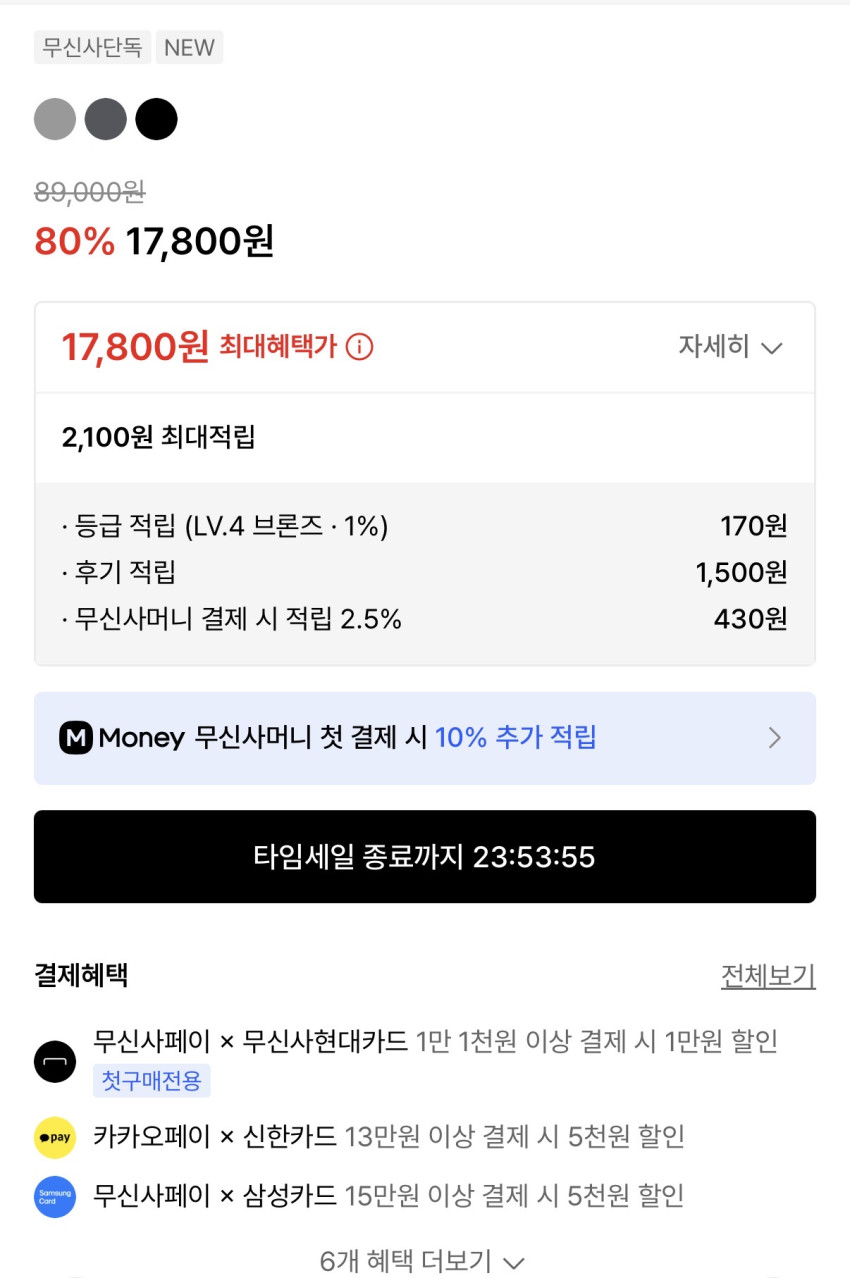Click the yellow 카카오페이 icon
This screenshot has height=1278, width=850.
pos(55,1137)
